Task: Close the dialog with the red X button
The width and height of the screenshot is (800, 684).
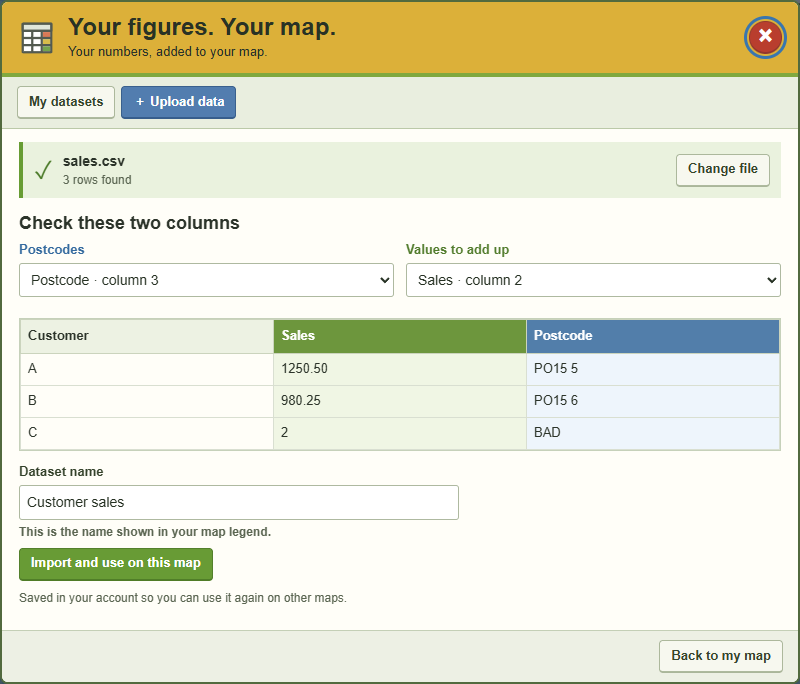Action: (765, 37)
